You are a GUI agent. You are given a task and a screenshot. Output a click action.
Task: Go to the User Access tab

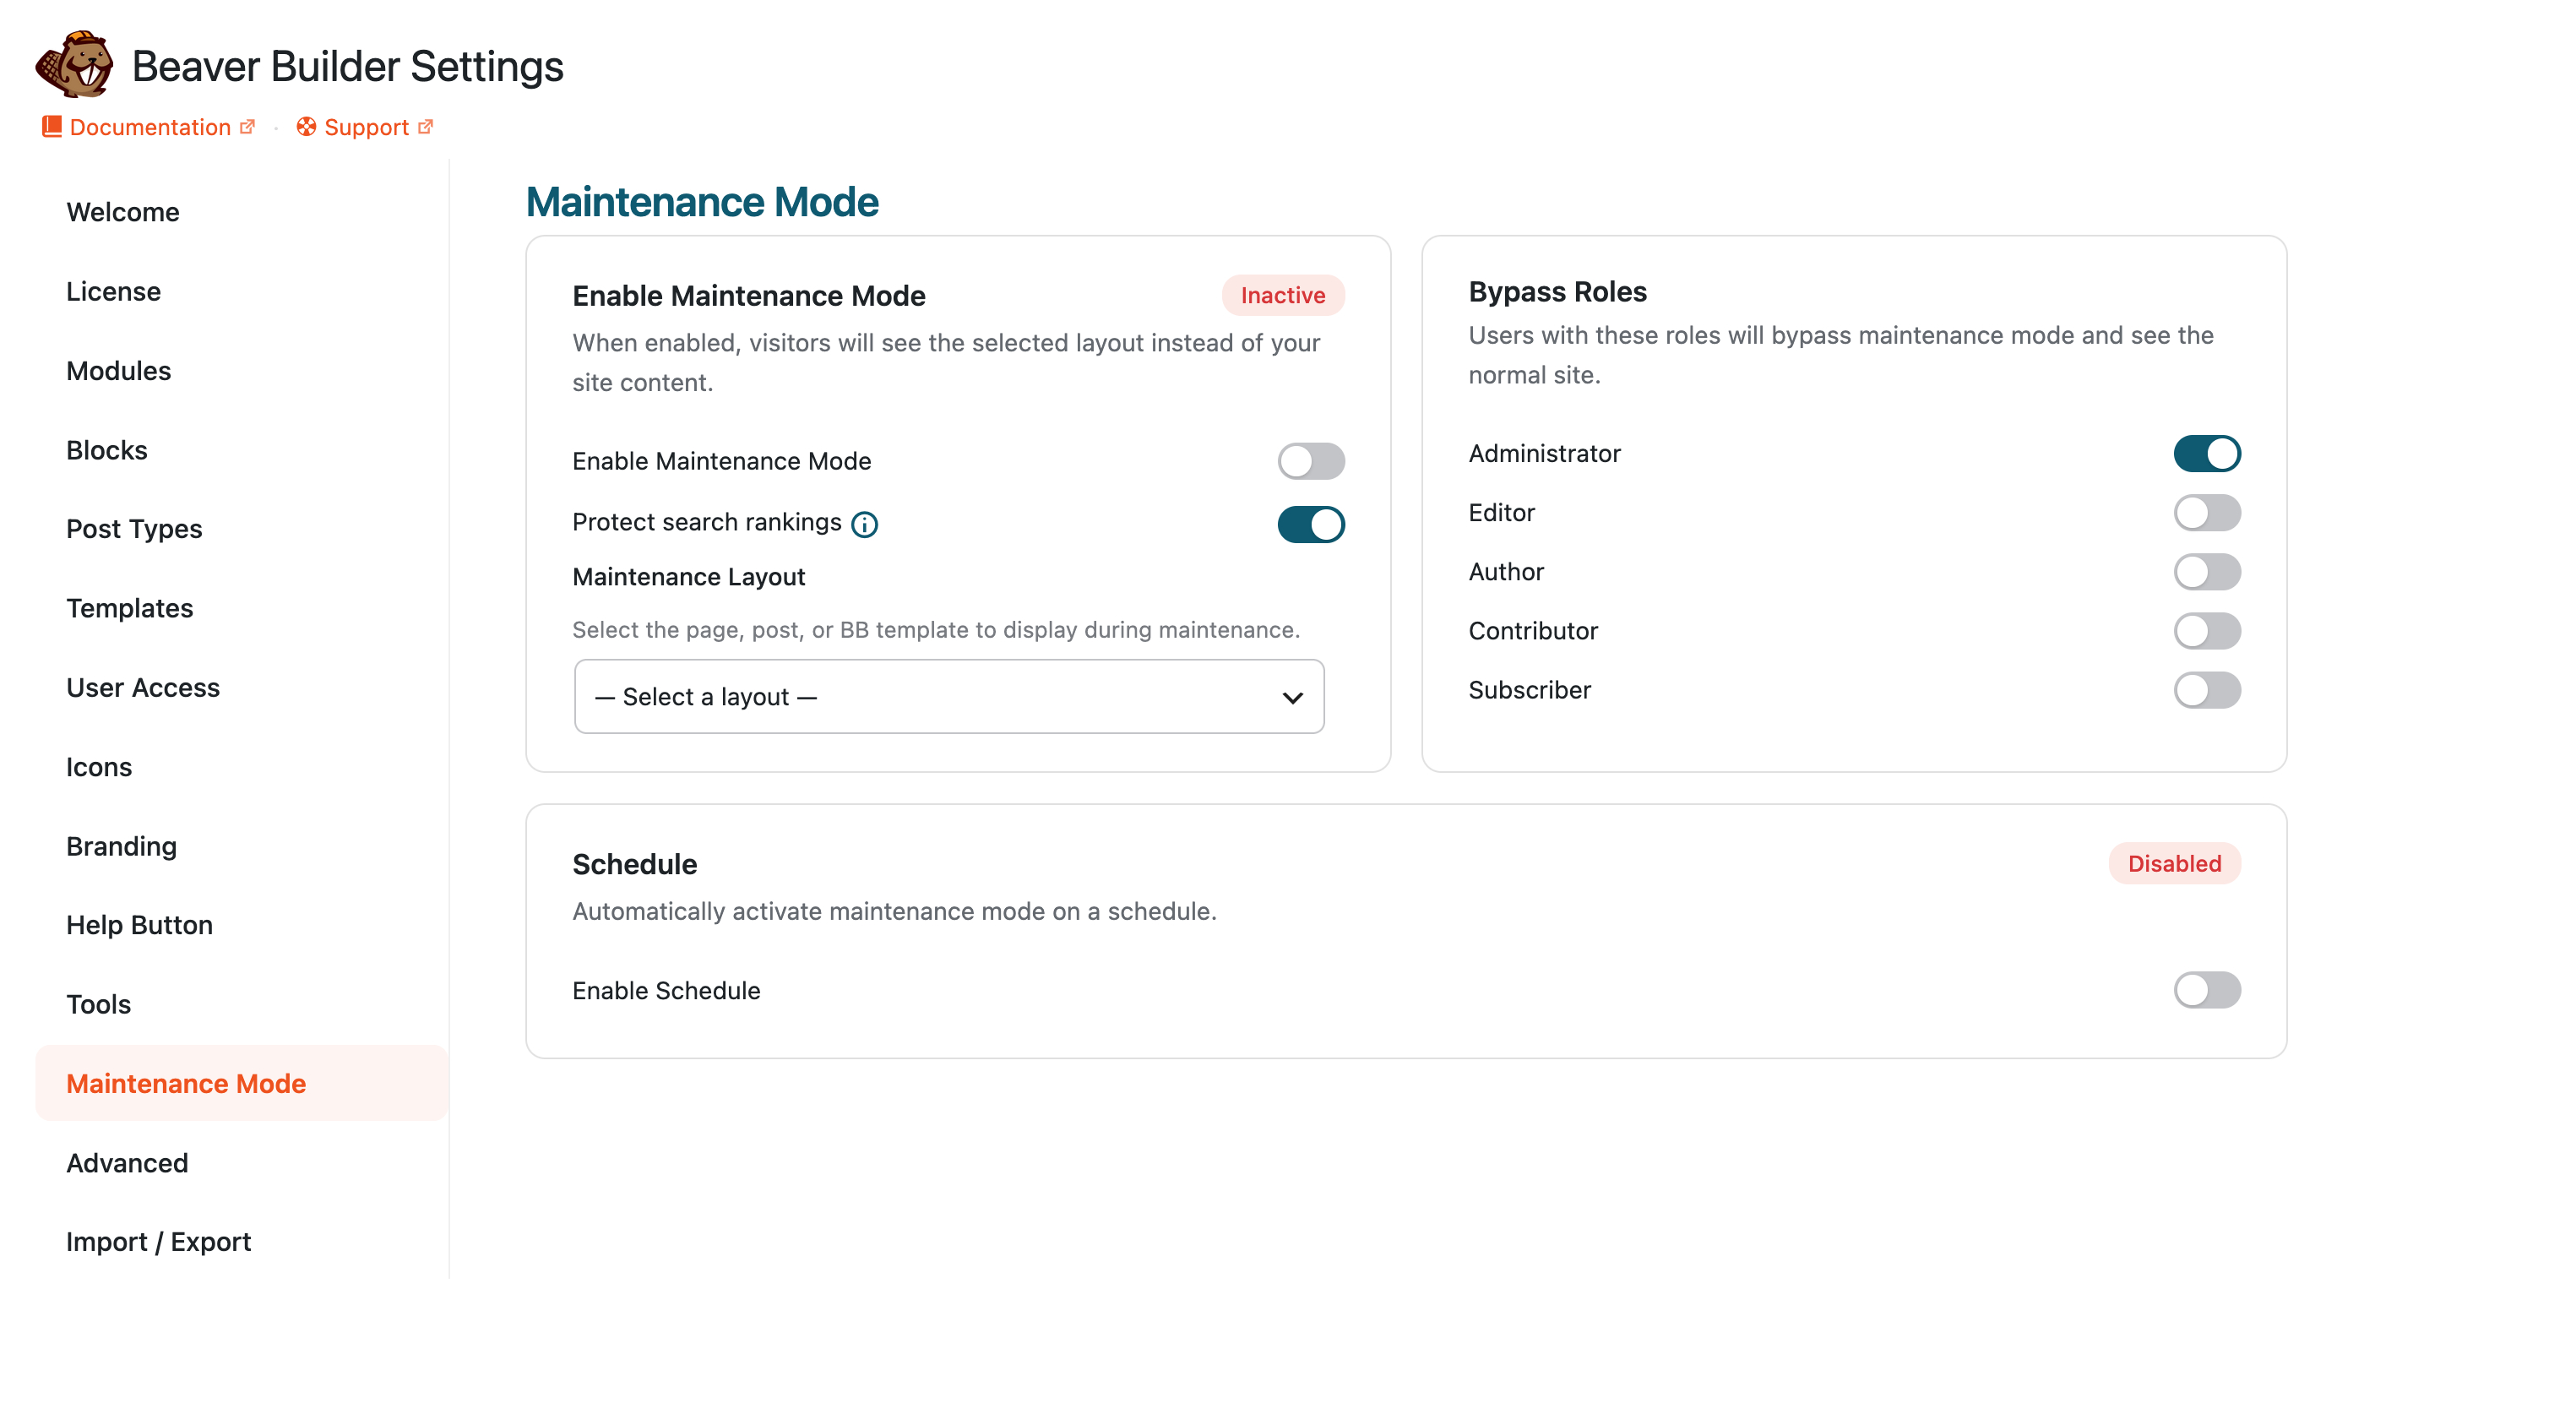tap(241, 687)
